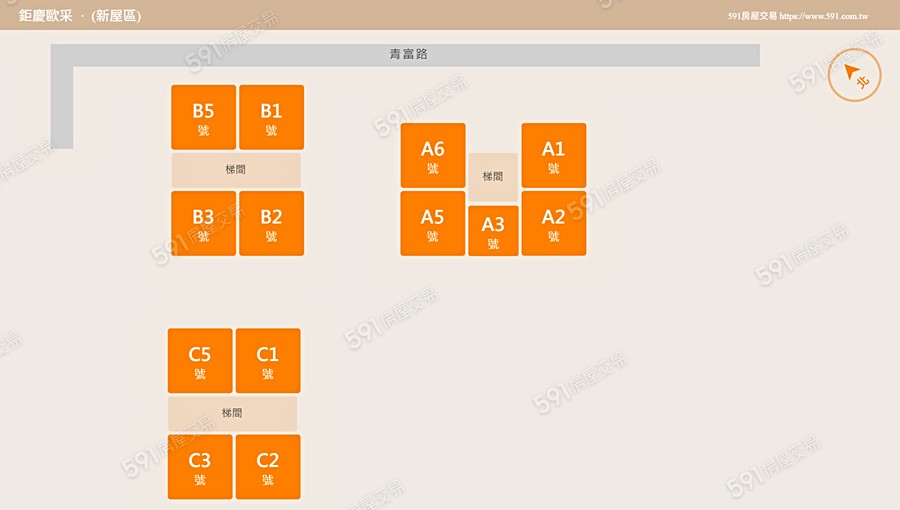Choose unit C2號
Viewport: 900px width, 510px height.
click(268, 467)
